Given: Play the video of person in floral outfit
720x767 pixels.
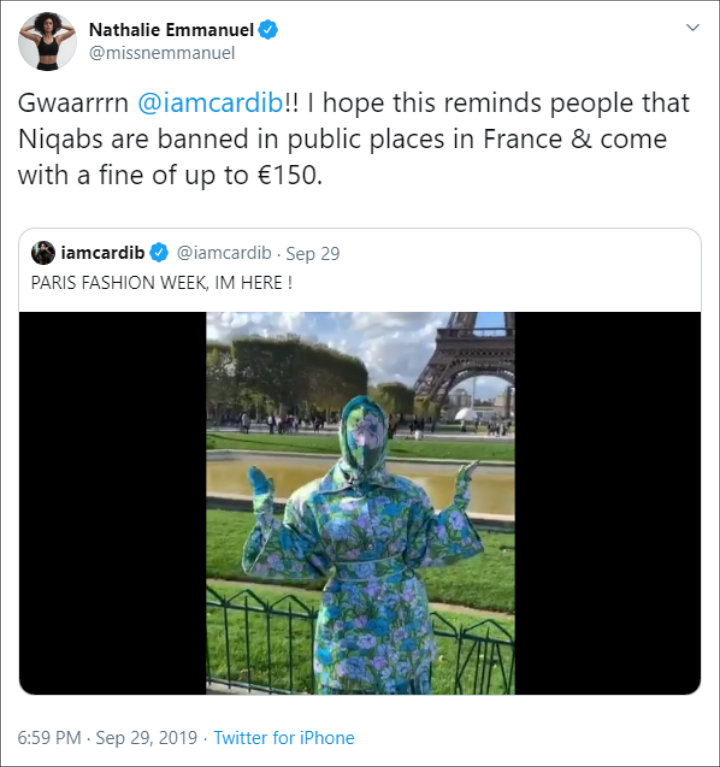Looking at the screenshot, I should 360,503.
